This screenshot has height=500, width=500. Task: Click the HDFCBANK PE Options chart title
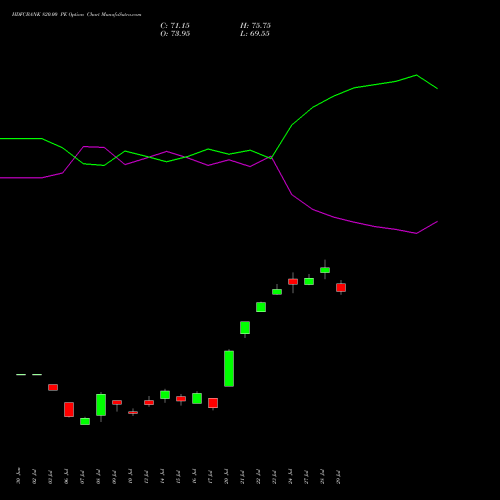click(x=76, y=15)
